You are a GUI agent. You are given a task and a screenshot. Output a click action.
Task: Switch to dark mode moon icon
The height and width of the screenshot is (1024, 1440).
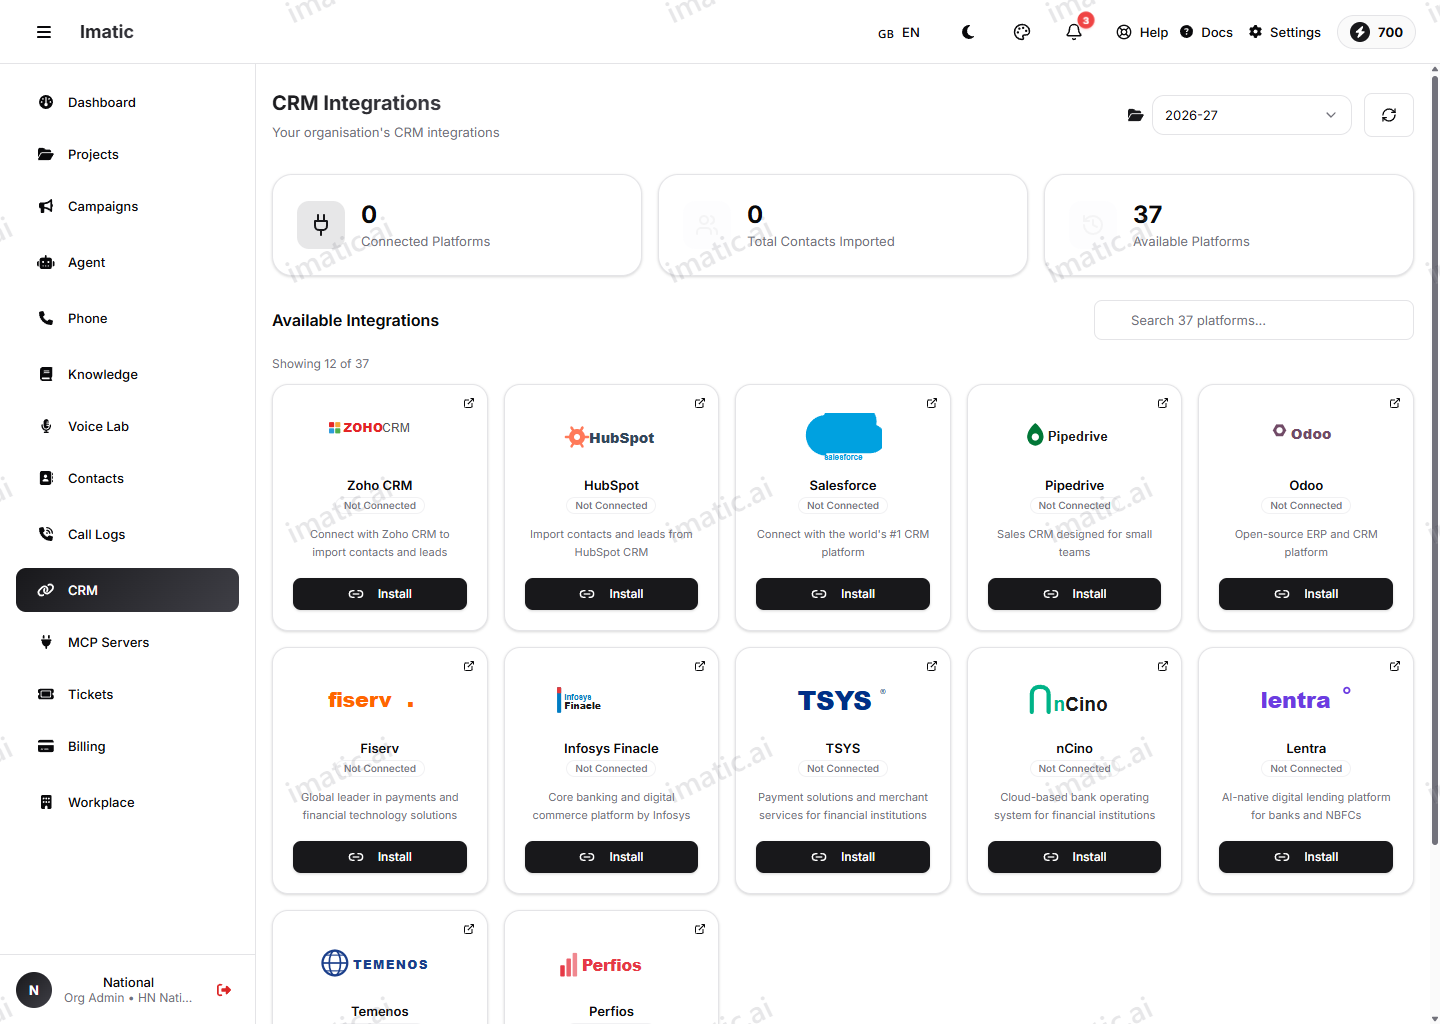968,32
